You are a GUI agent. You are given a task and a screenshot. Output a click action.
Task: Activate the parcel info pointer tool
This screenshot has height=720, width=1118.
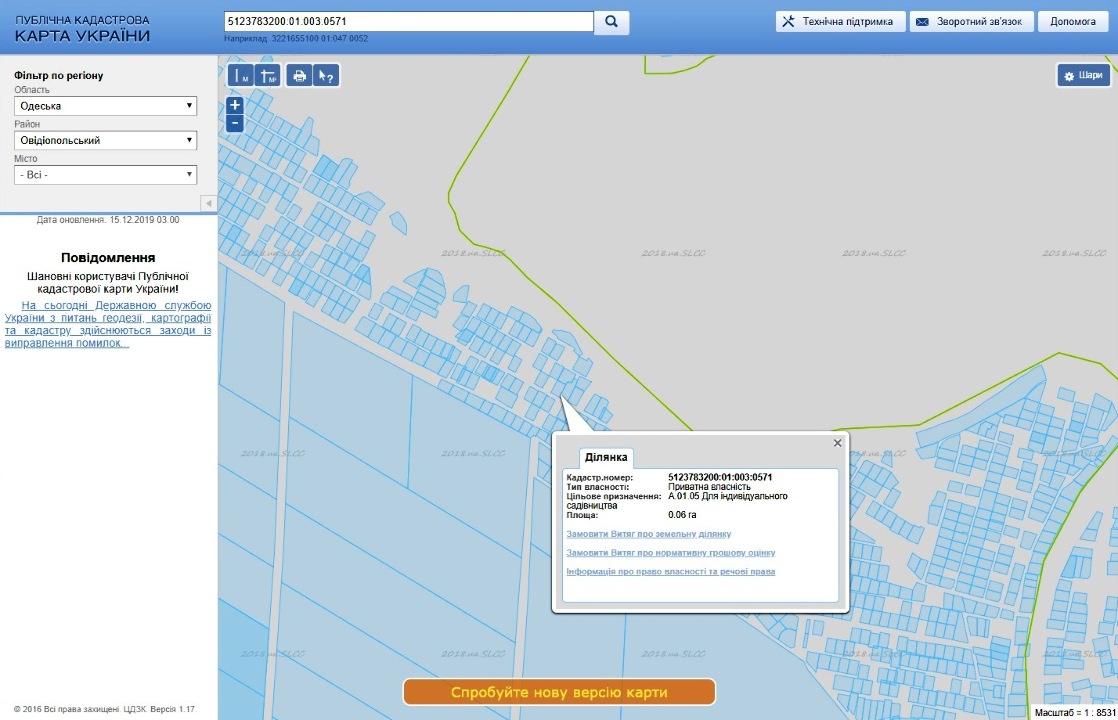tap(326, 76)
